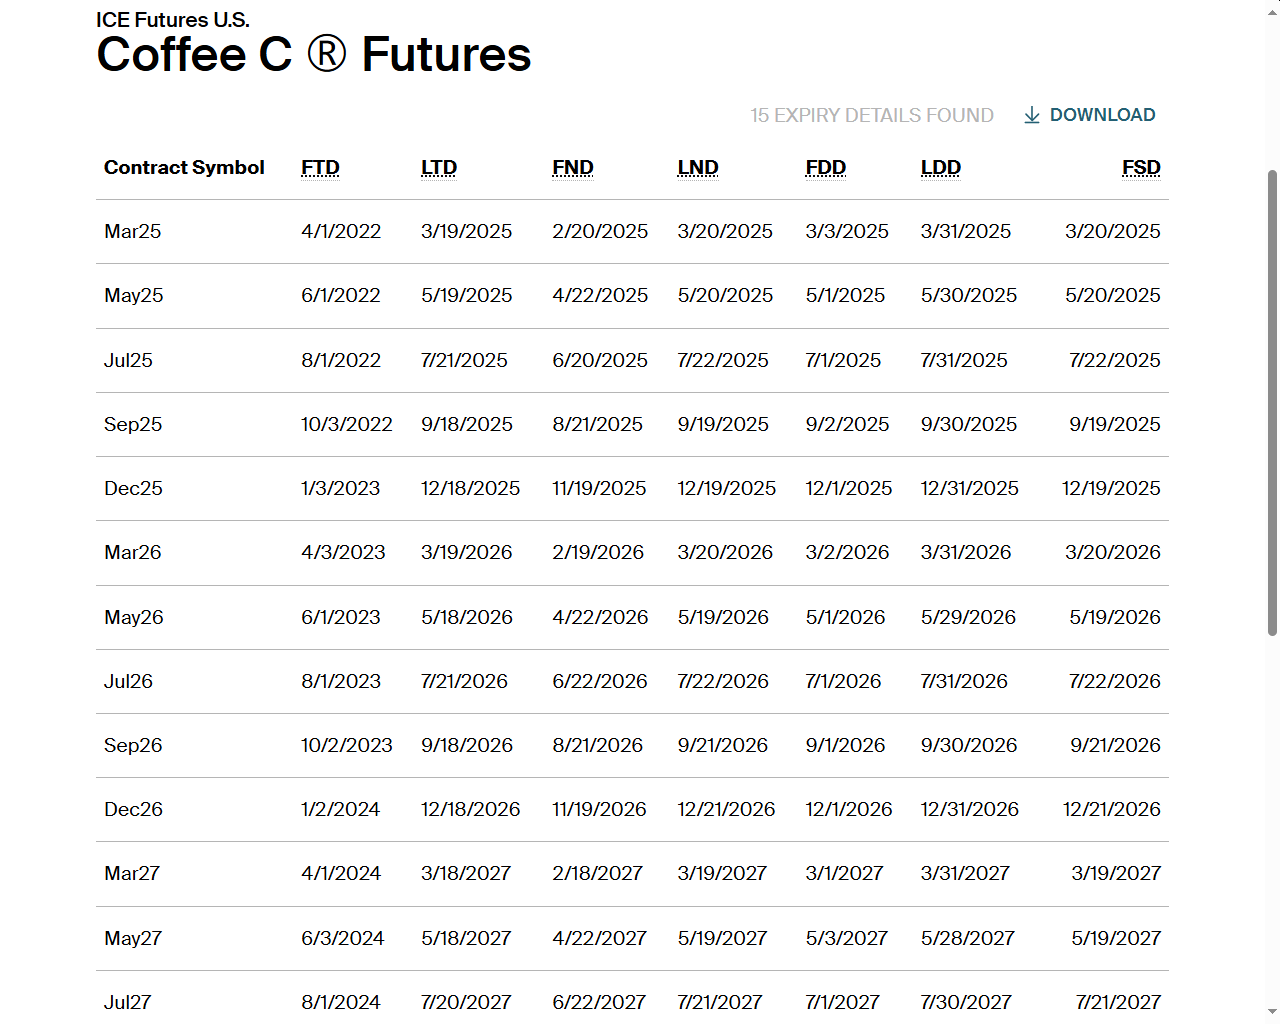
Task: Click Jul25 FTD value 8/1/2022
Action: pos(341,360)
